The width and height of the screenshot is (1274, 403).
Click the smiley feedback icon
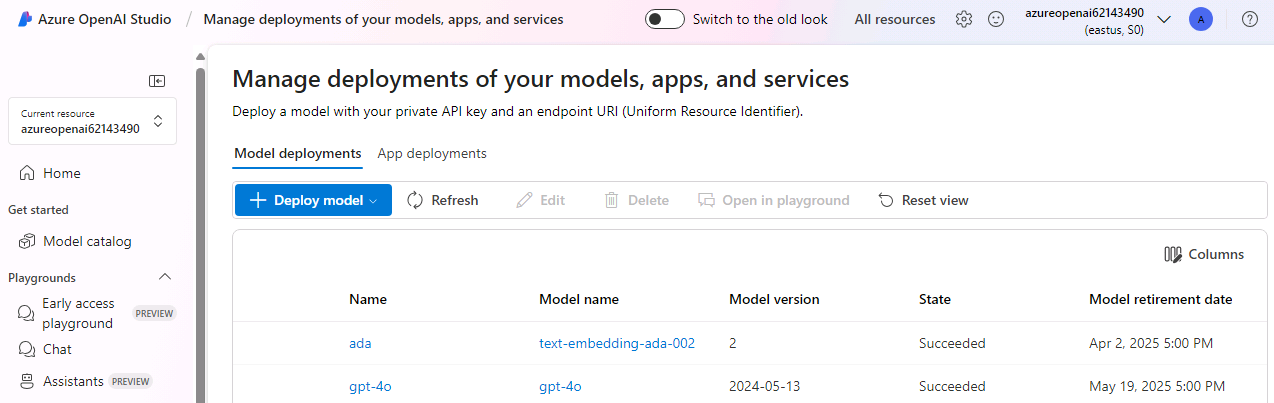click(x=996, y=19)
